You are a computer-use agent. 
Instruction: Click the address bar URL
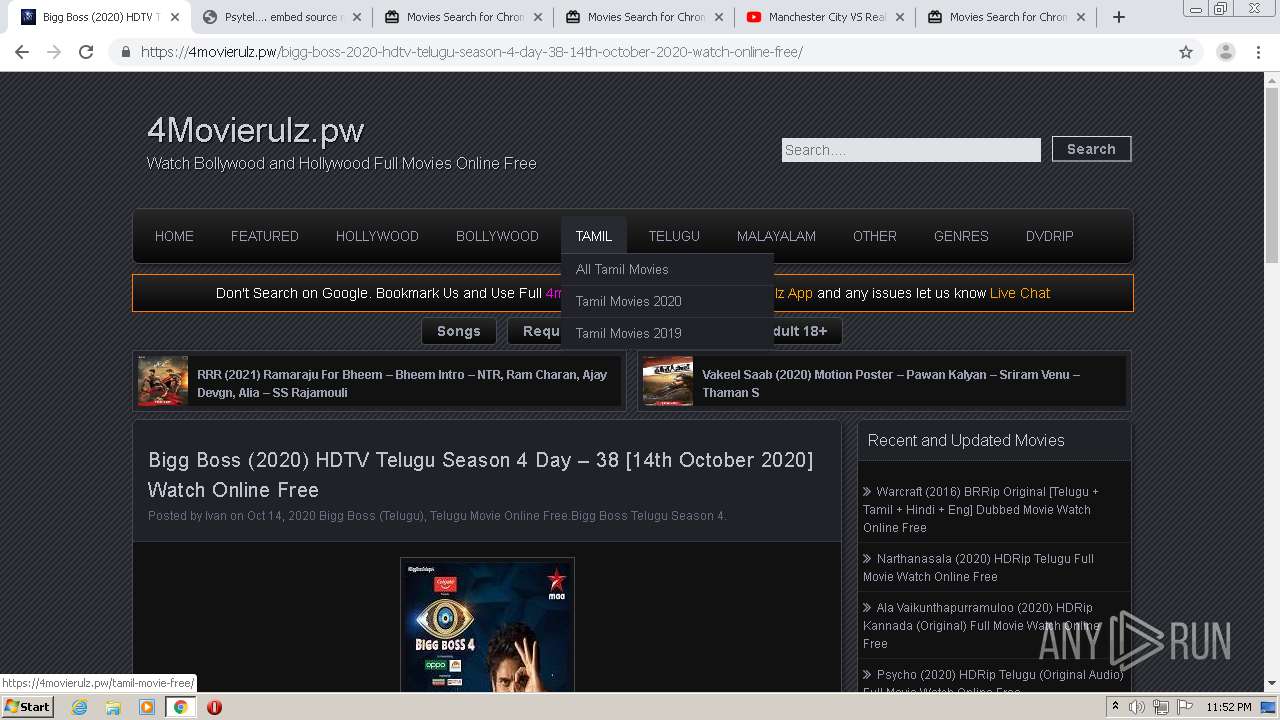click(471, 52)
